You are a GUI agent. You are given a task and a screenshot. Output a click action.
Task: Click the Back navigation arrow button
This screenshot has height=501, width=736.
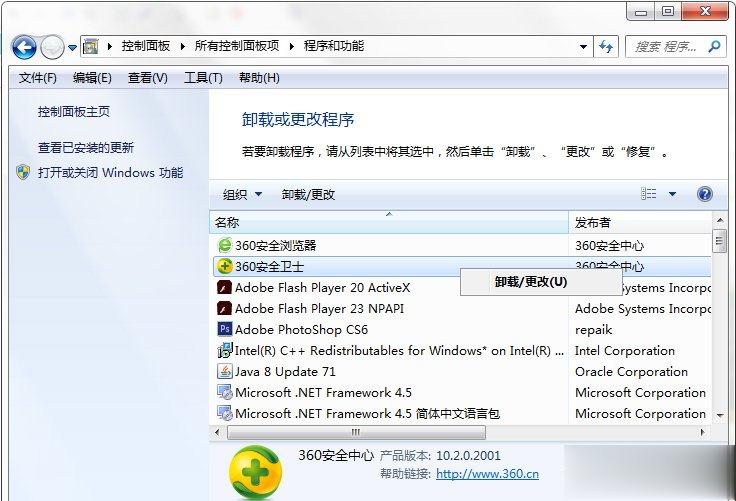coord(24,47)
